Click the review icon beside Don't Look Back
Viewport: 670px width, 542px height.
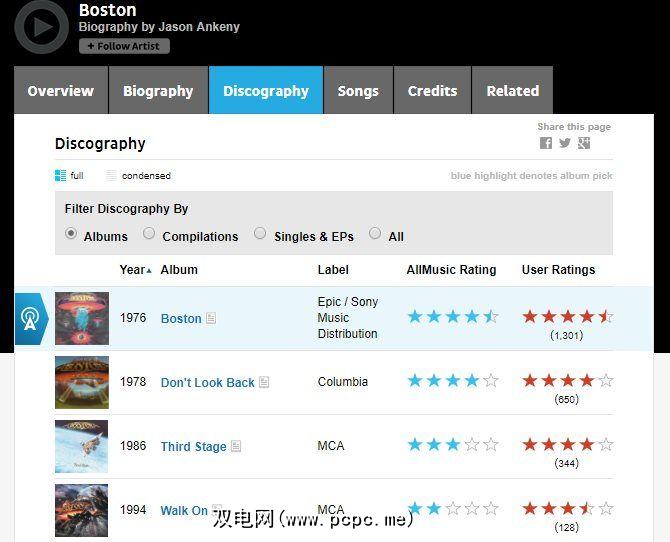[264, 382]
